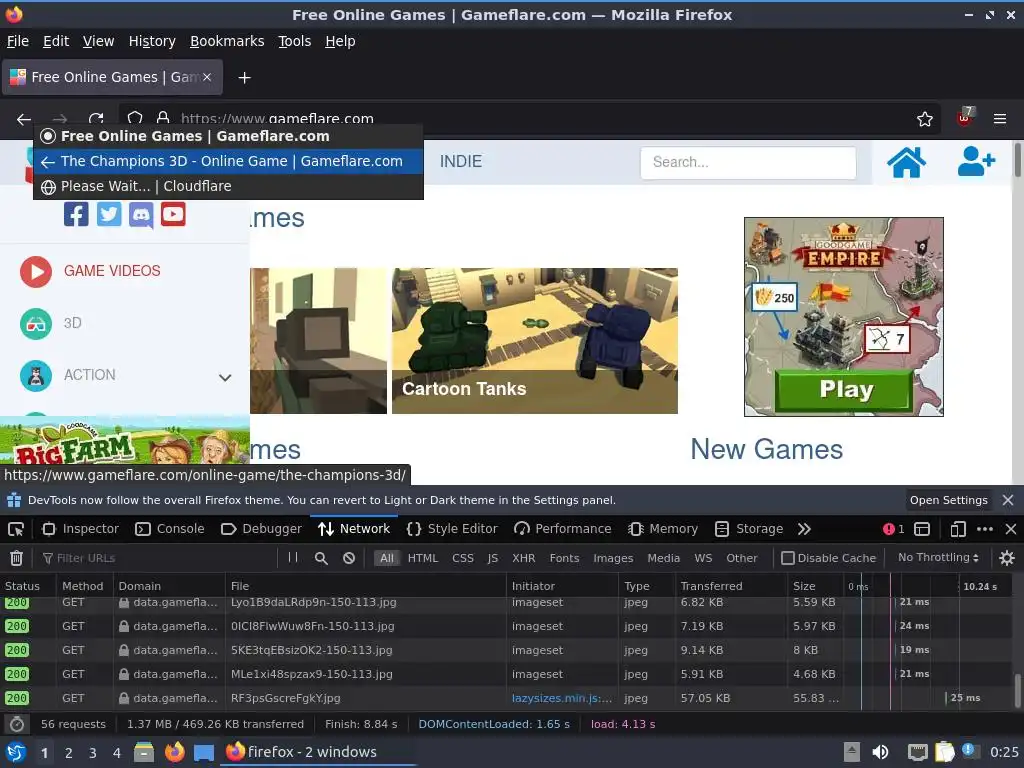
Task: Open DevTools three-dot options menu
Action: click(x=985, y=529)
